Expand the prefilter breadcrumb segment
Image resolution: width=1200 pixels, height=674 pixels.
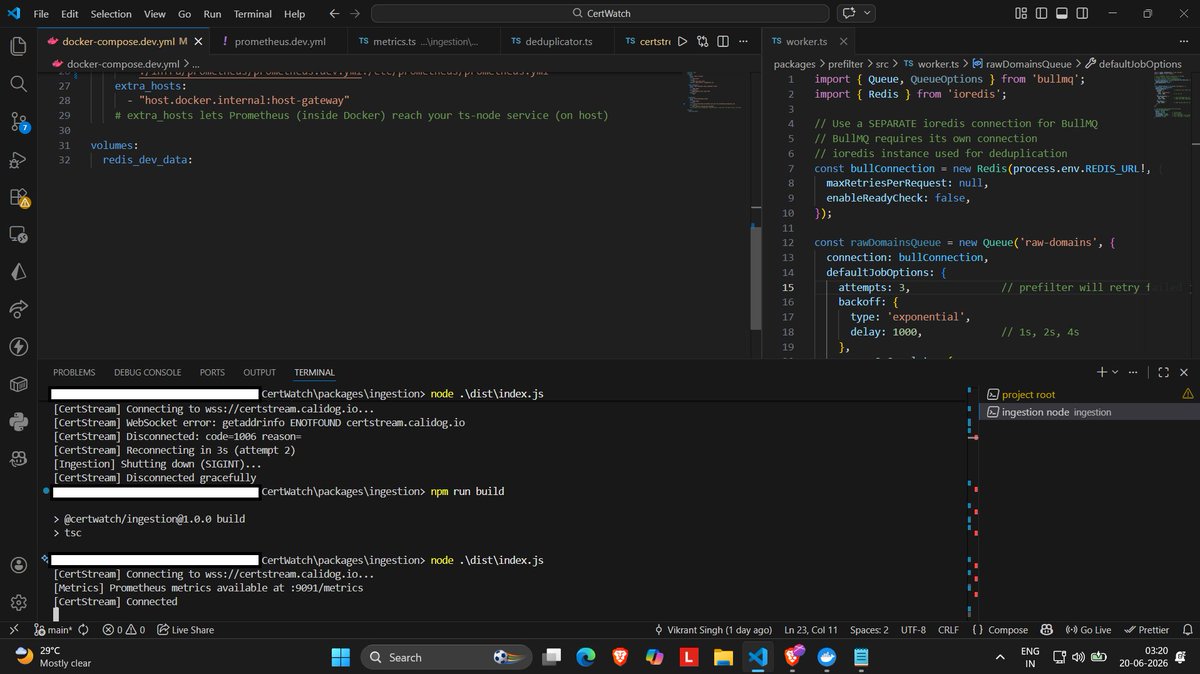click(x=846, y=63)
